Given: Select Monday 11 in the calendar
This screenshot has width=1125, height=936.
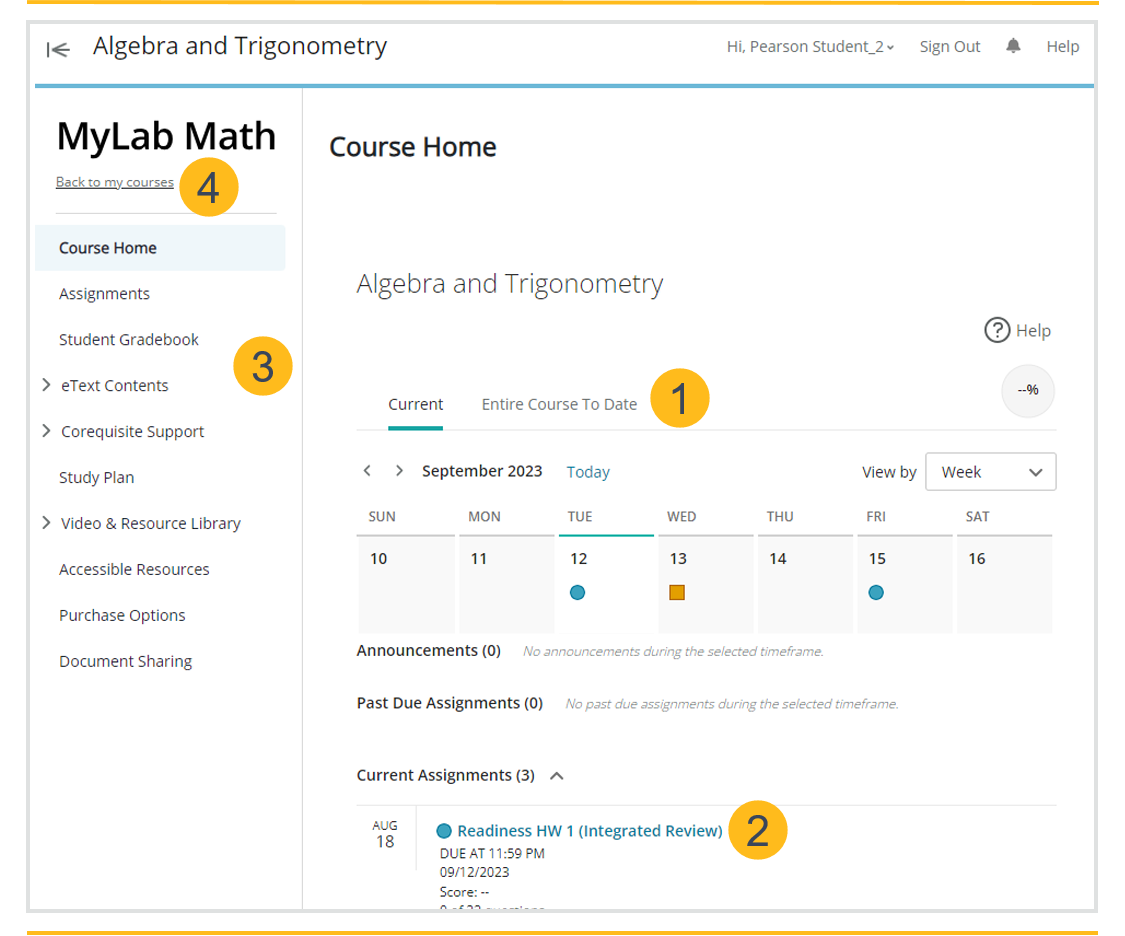Looking at the screenshot, I should coord(507,586).
